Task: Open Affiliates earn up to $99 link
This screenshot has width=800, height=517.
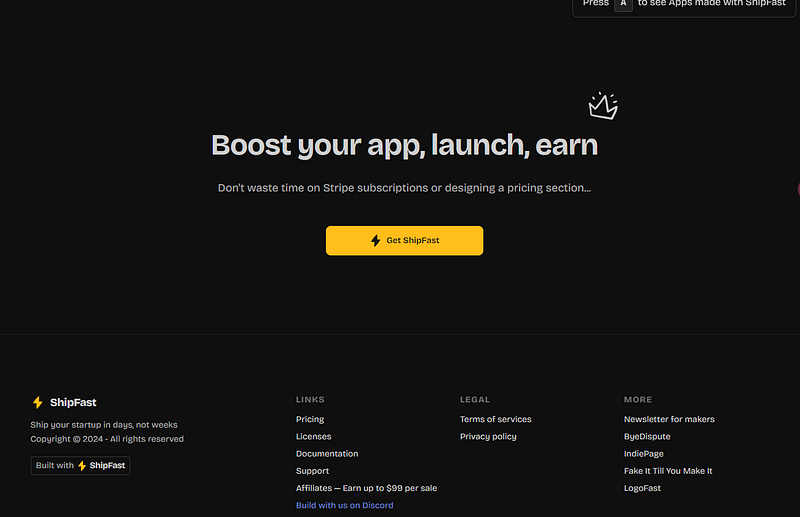Action: pos(366,488)
